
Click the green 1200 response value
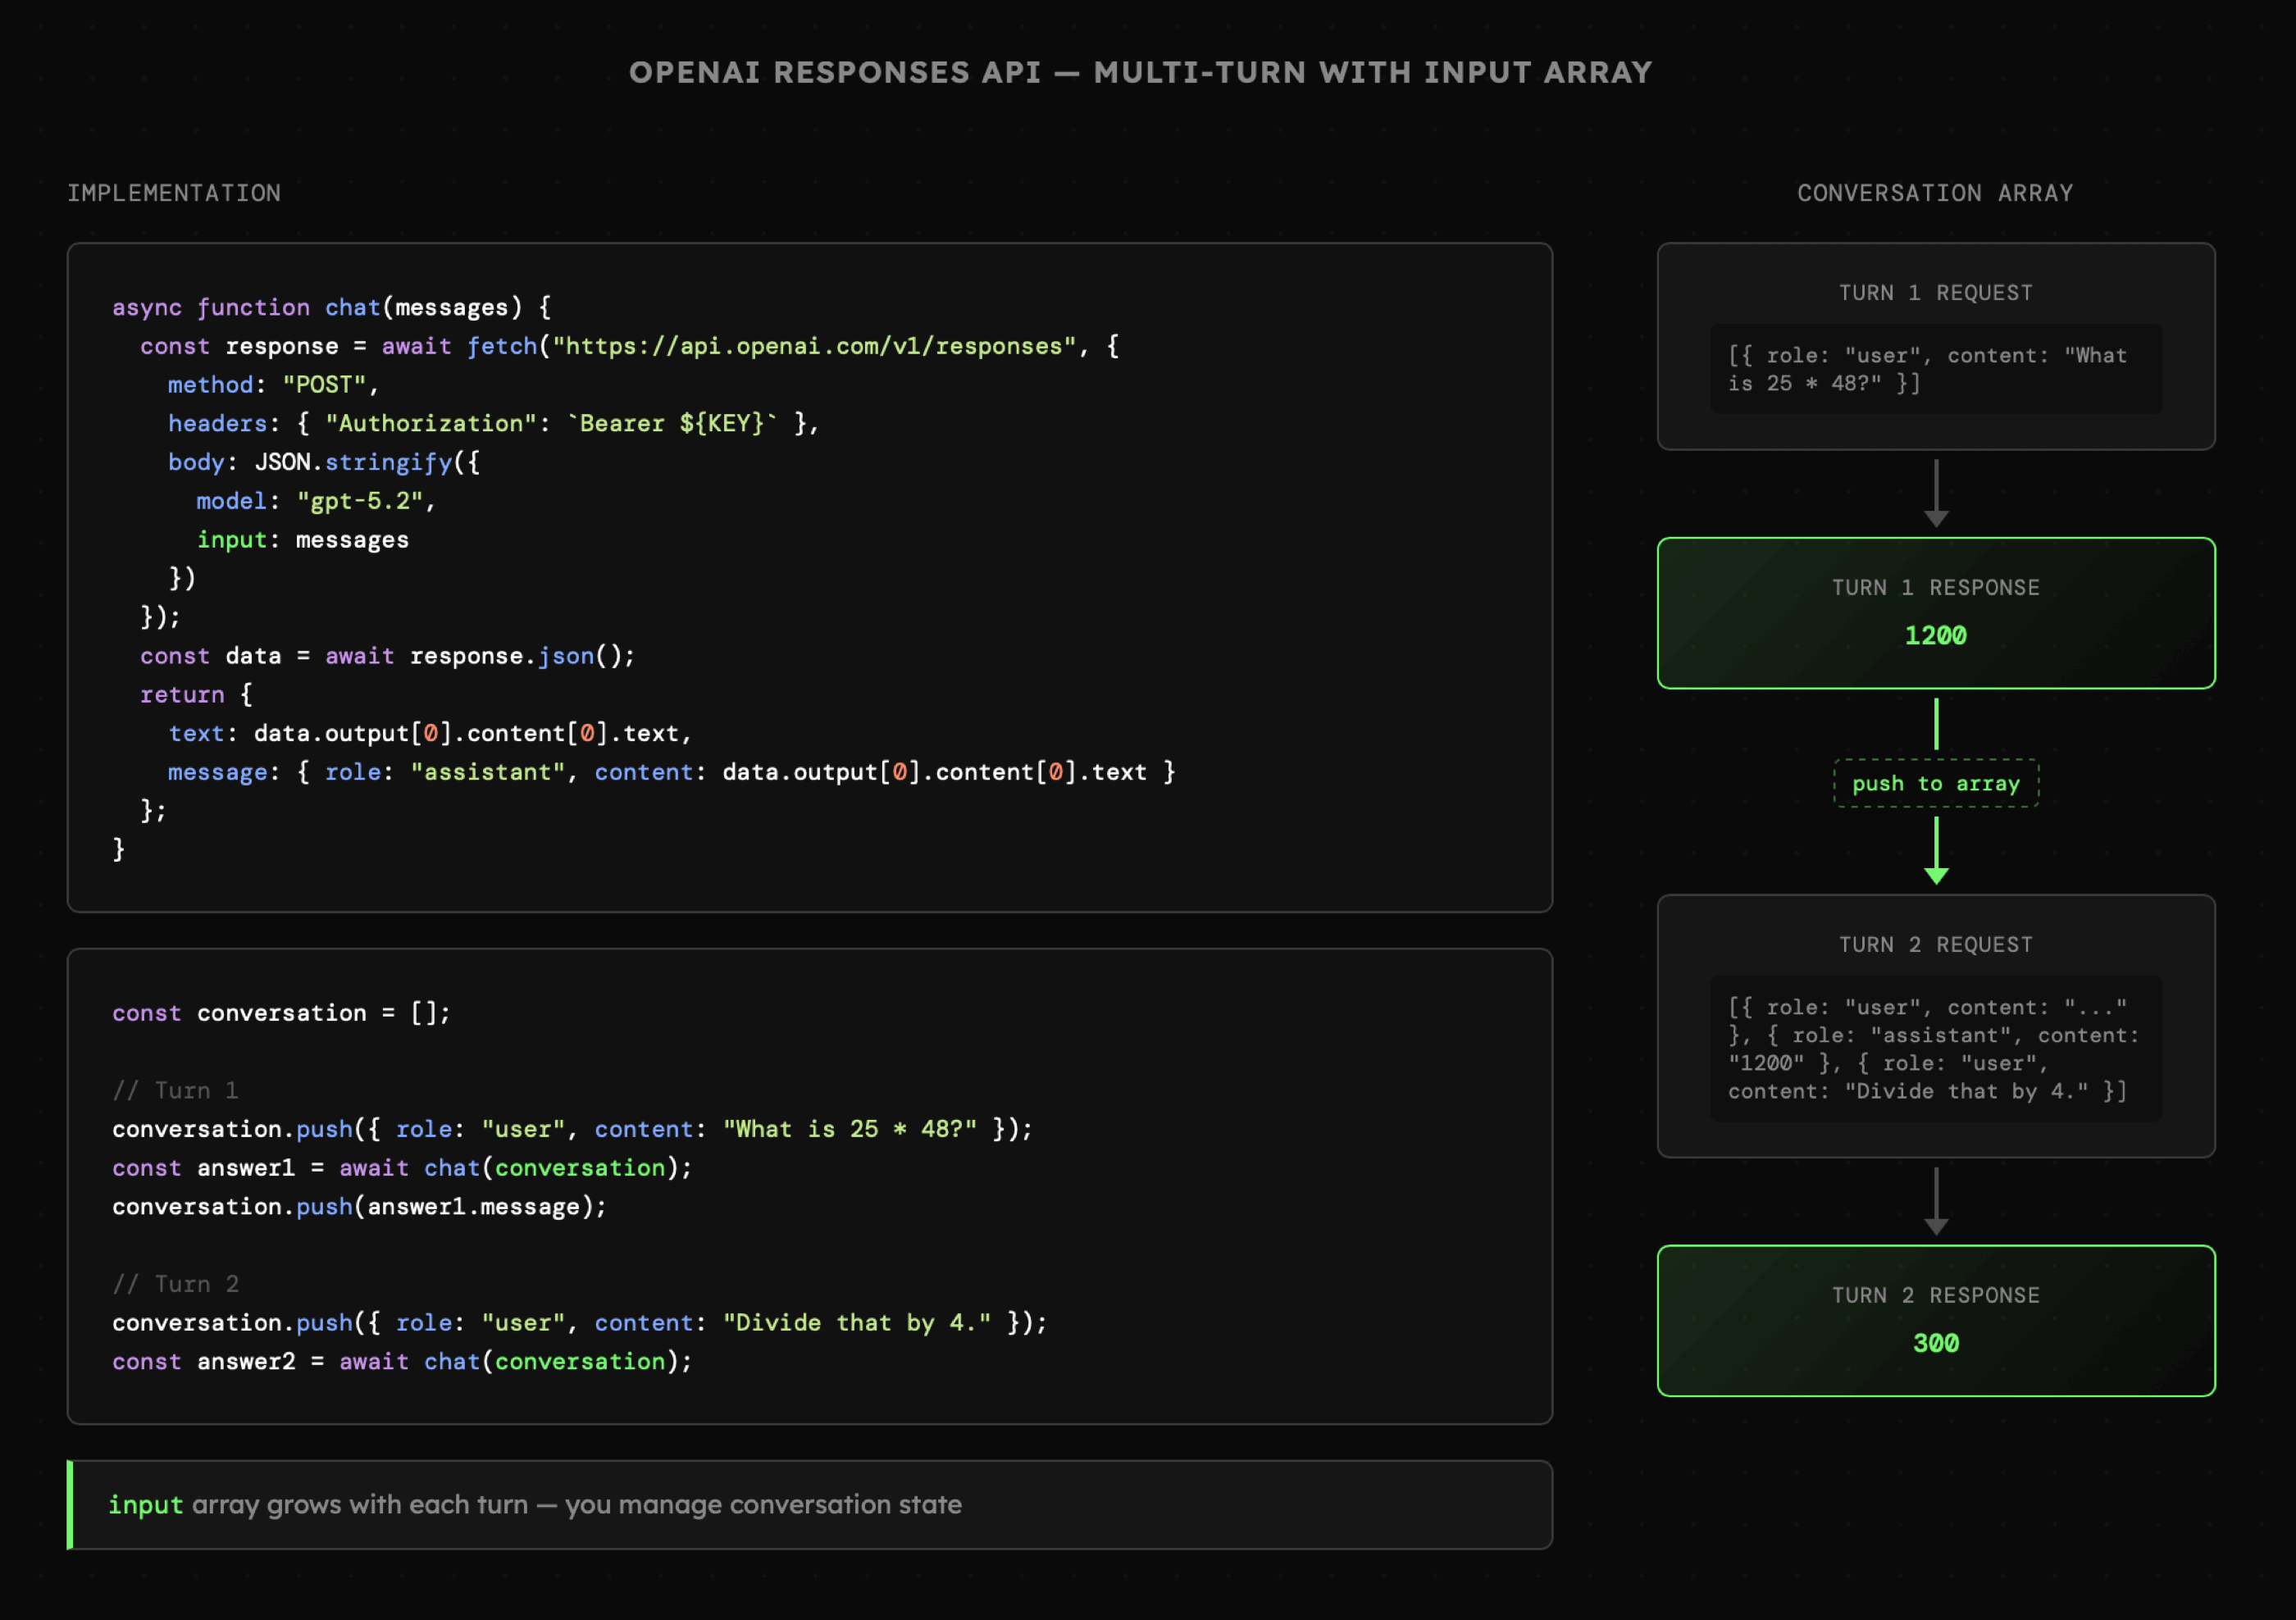pyautogui.click(x=1936, y=636)
